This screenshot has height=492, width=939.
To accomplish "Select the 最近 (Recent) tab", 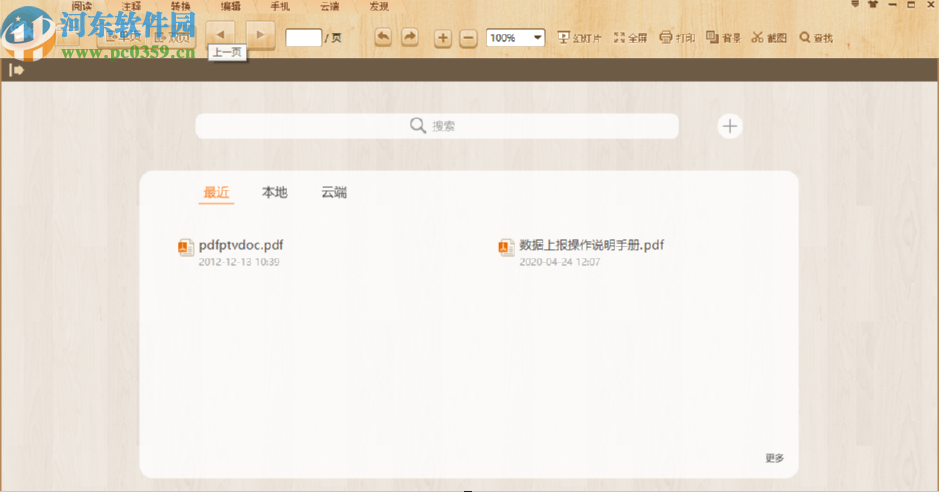I will point(216,192).
